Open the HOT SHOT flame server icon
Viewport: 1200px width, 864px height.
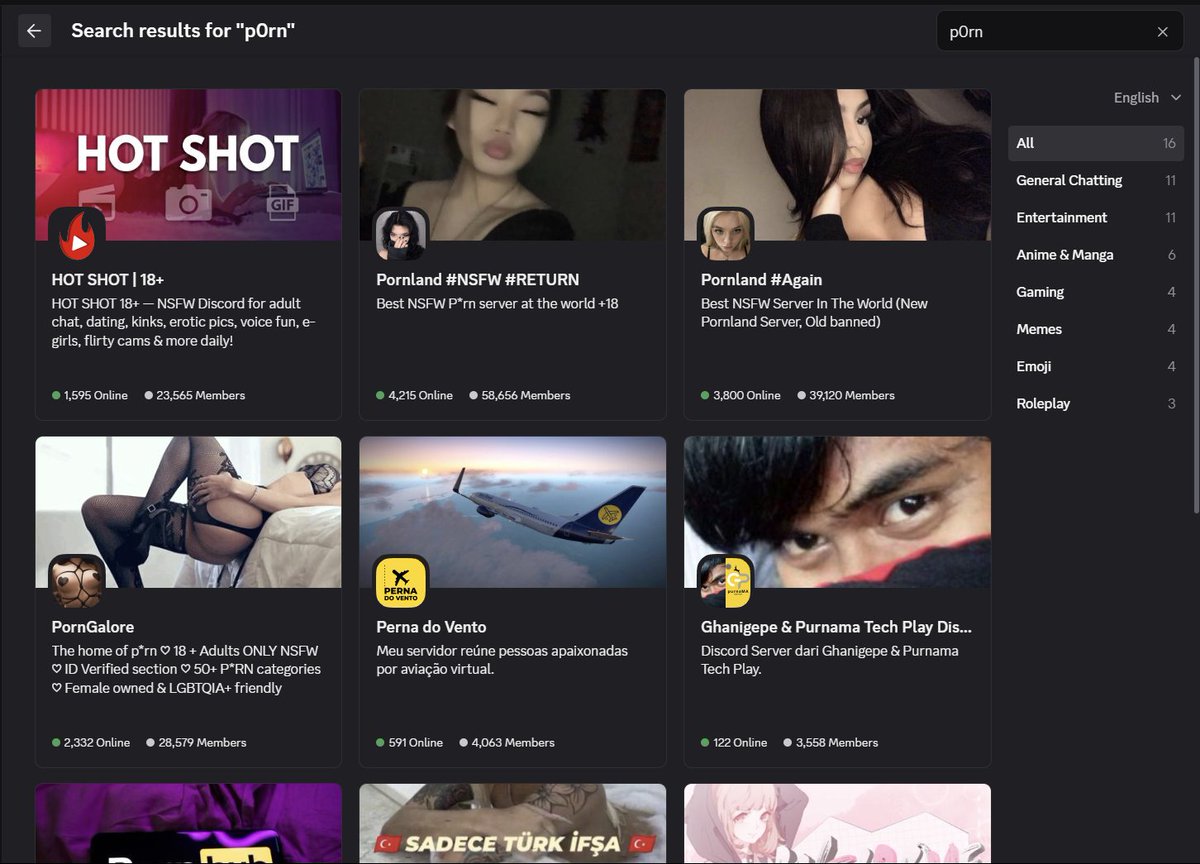(x=77, y=235)
